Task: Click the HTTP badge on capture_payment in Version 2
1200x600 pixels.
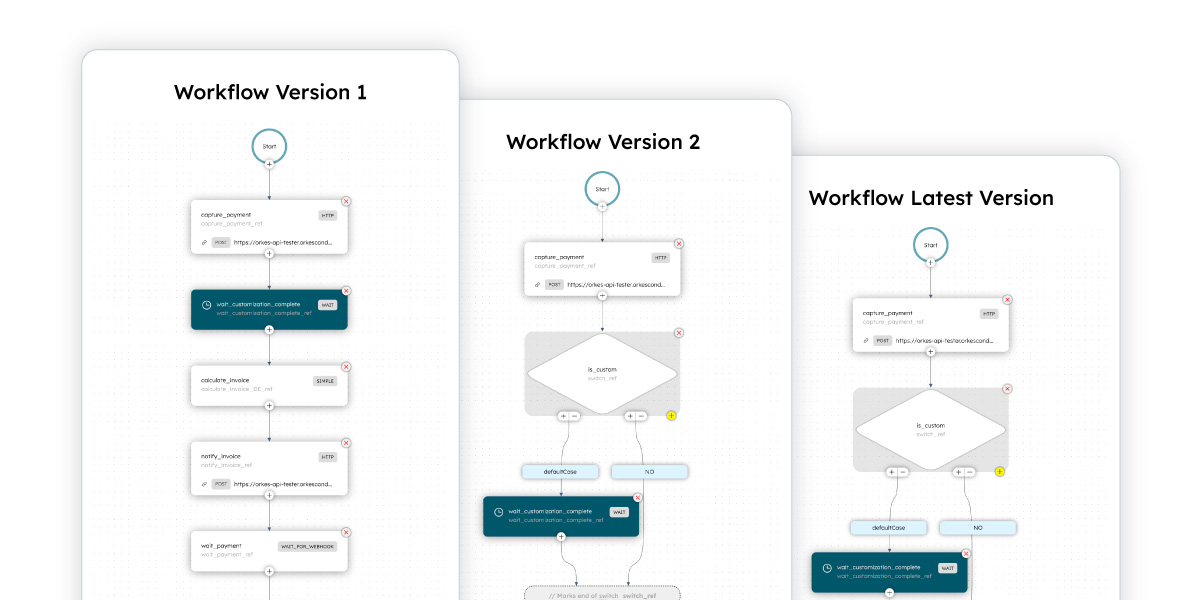Action: pyautogui.click(x=660, y=255)
